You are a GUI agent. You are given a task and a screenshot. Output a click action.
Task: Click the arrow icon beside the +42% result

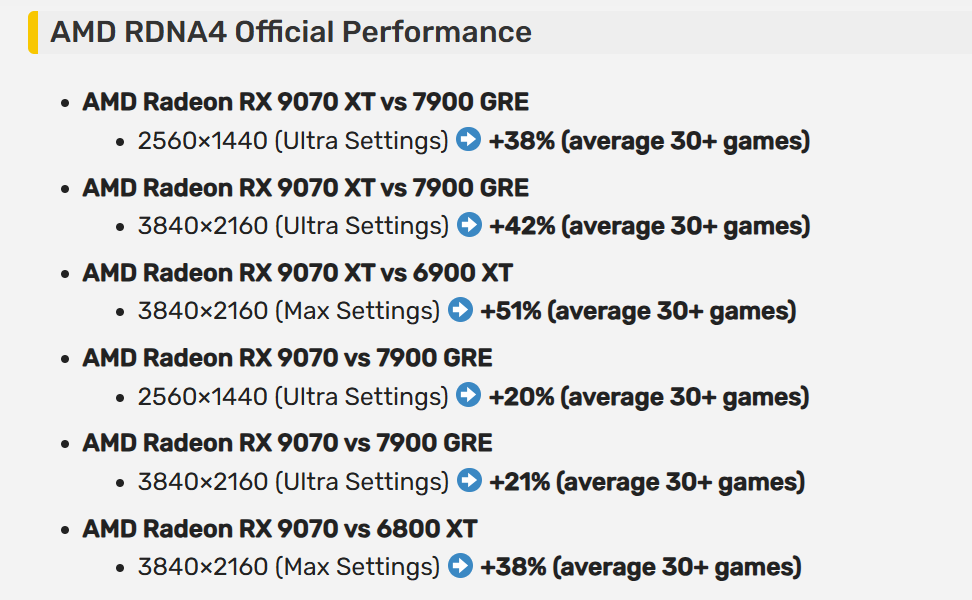click(x=469, y=225)
